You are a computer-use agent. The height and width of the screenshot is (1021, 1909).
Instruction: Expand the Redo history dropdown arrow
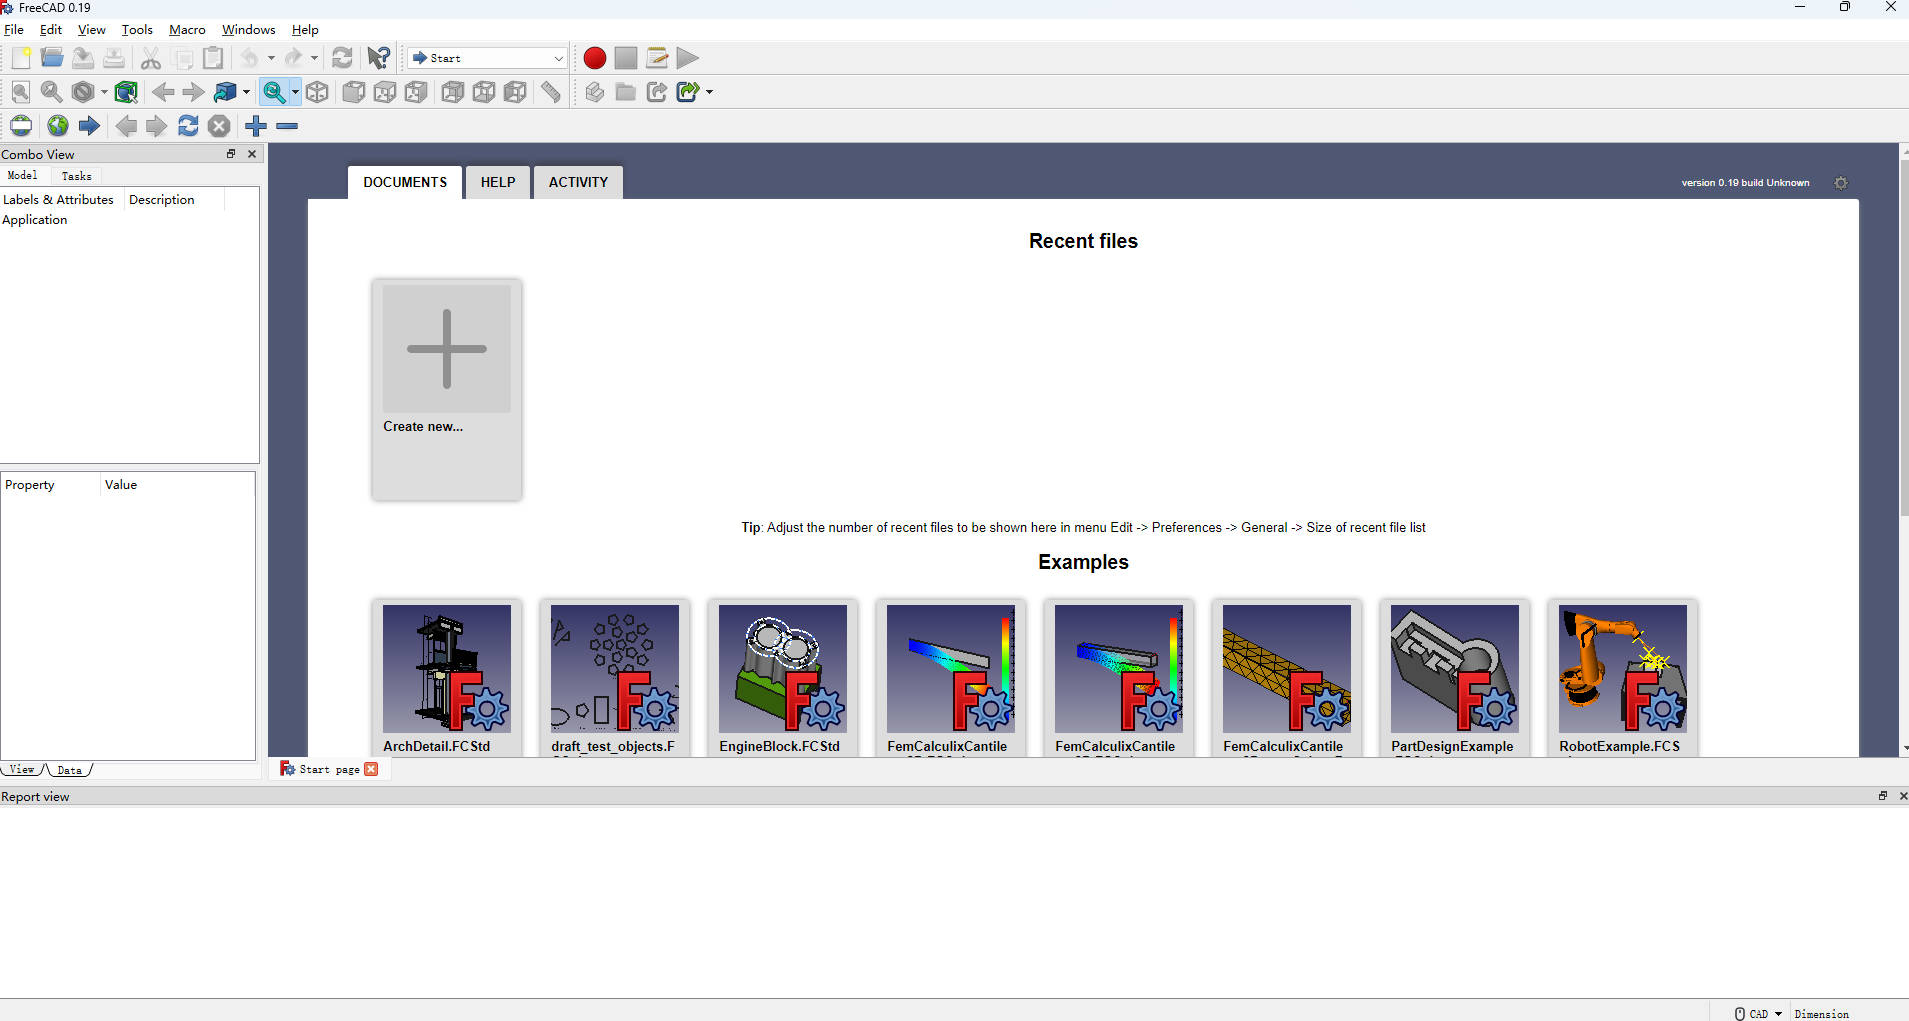coord(314,58)
